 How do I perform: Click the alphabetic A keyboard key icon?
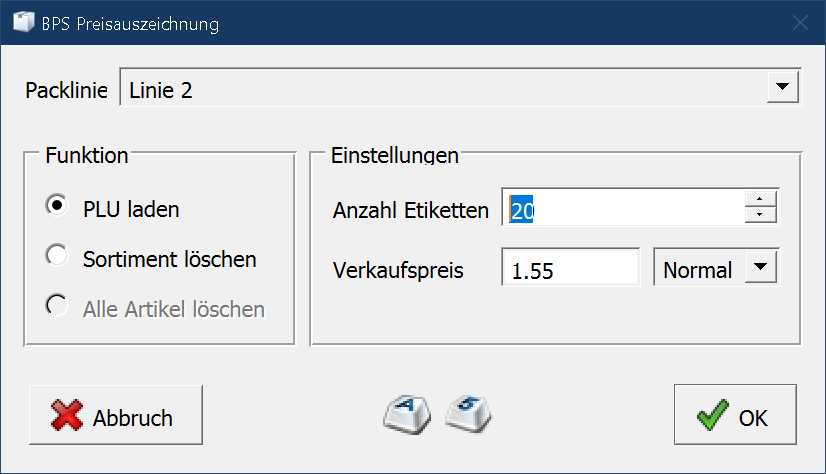coord(406,411)
